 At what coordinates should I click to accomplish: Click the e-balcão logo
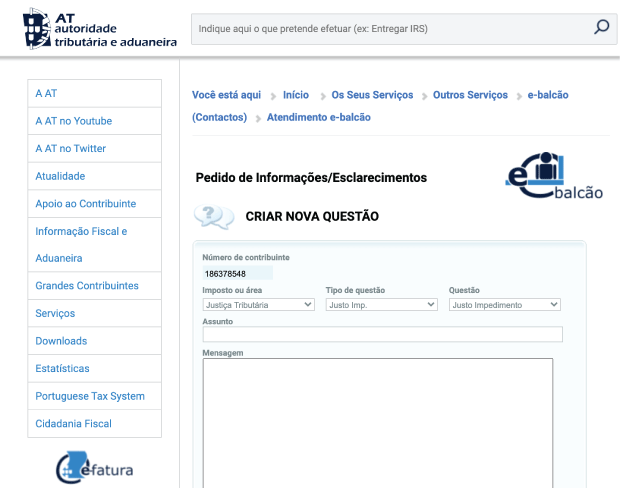pos(553,177)
